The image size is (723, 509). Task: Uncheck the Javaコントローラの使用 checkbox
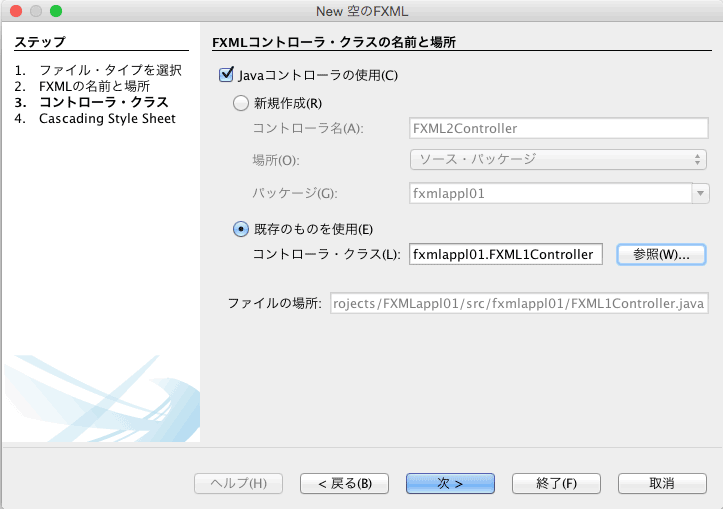pos(226,74)
